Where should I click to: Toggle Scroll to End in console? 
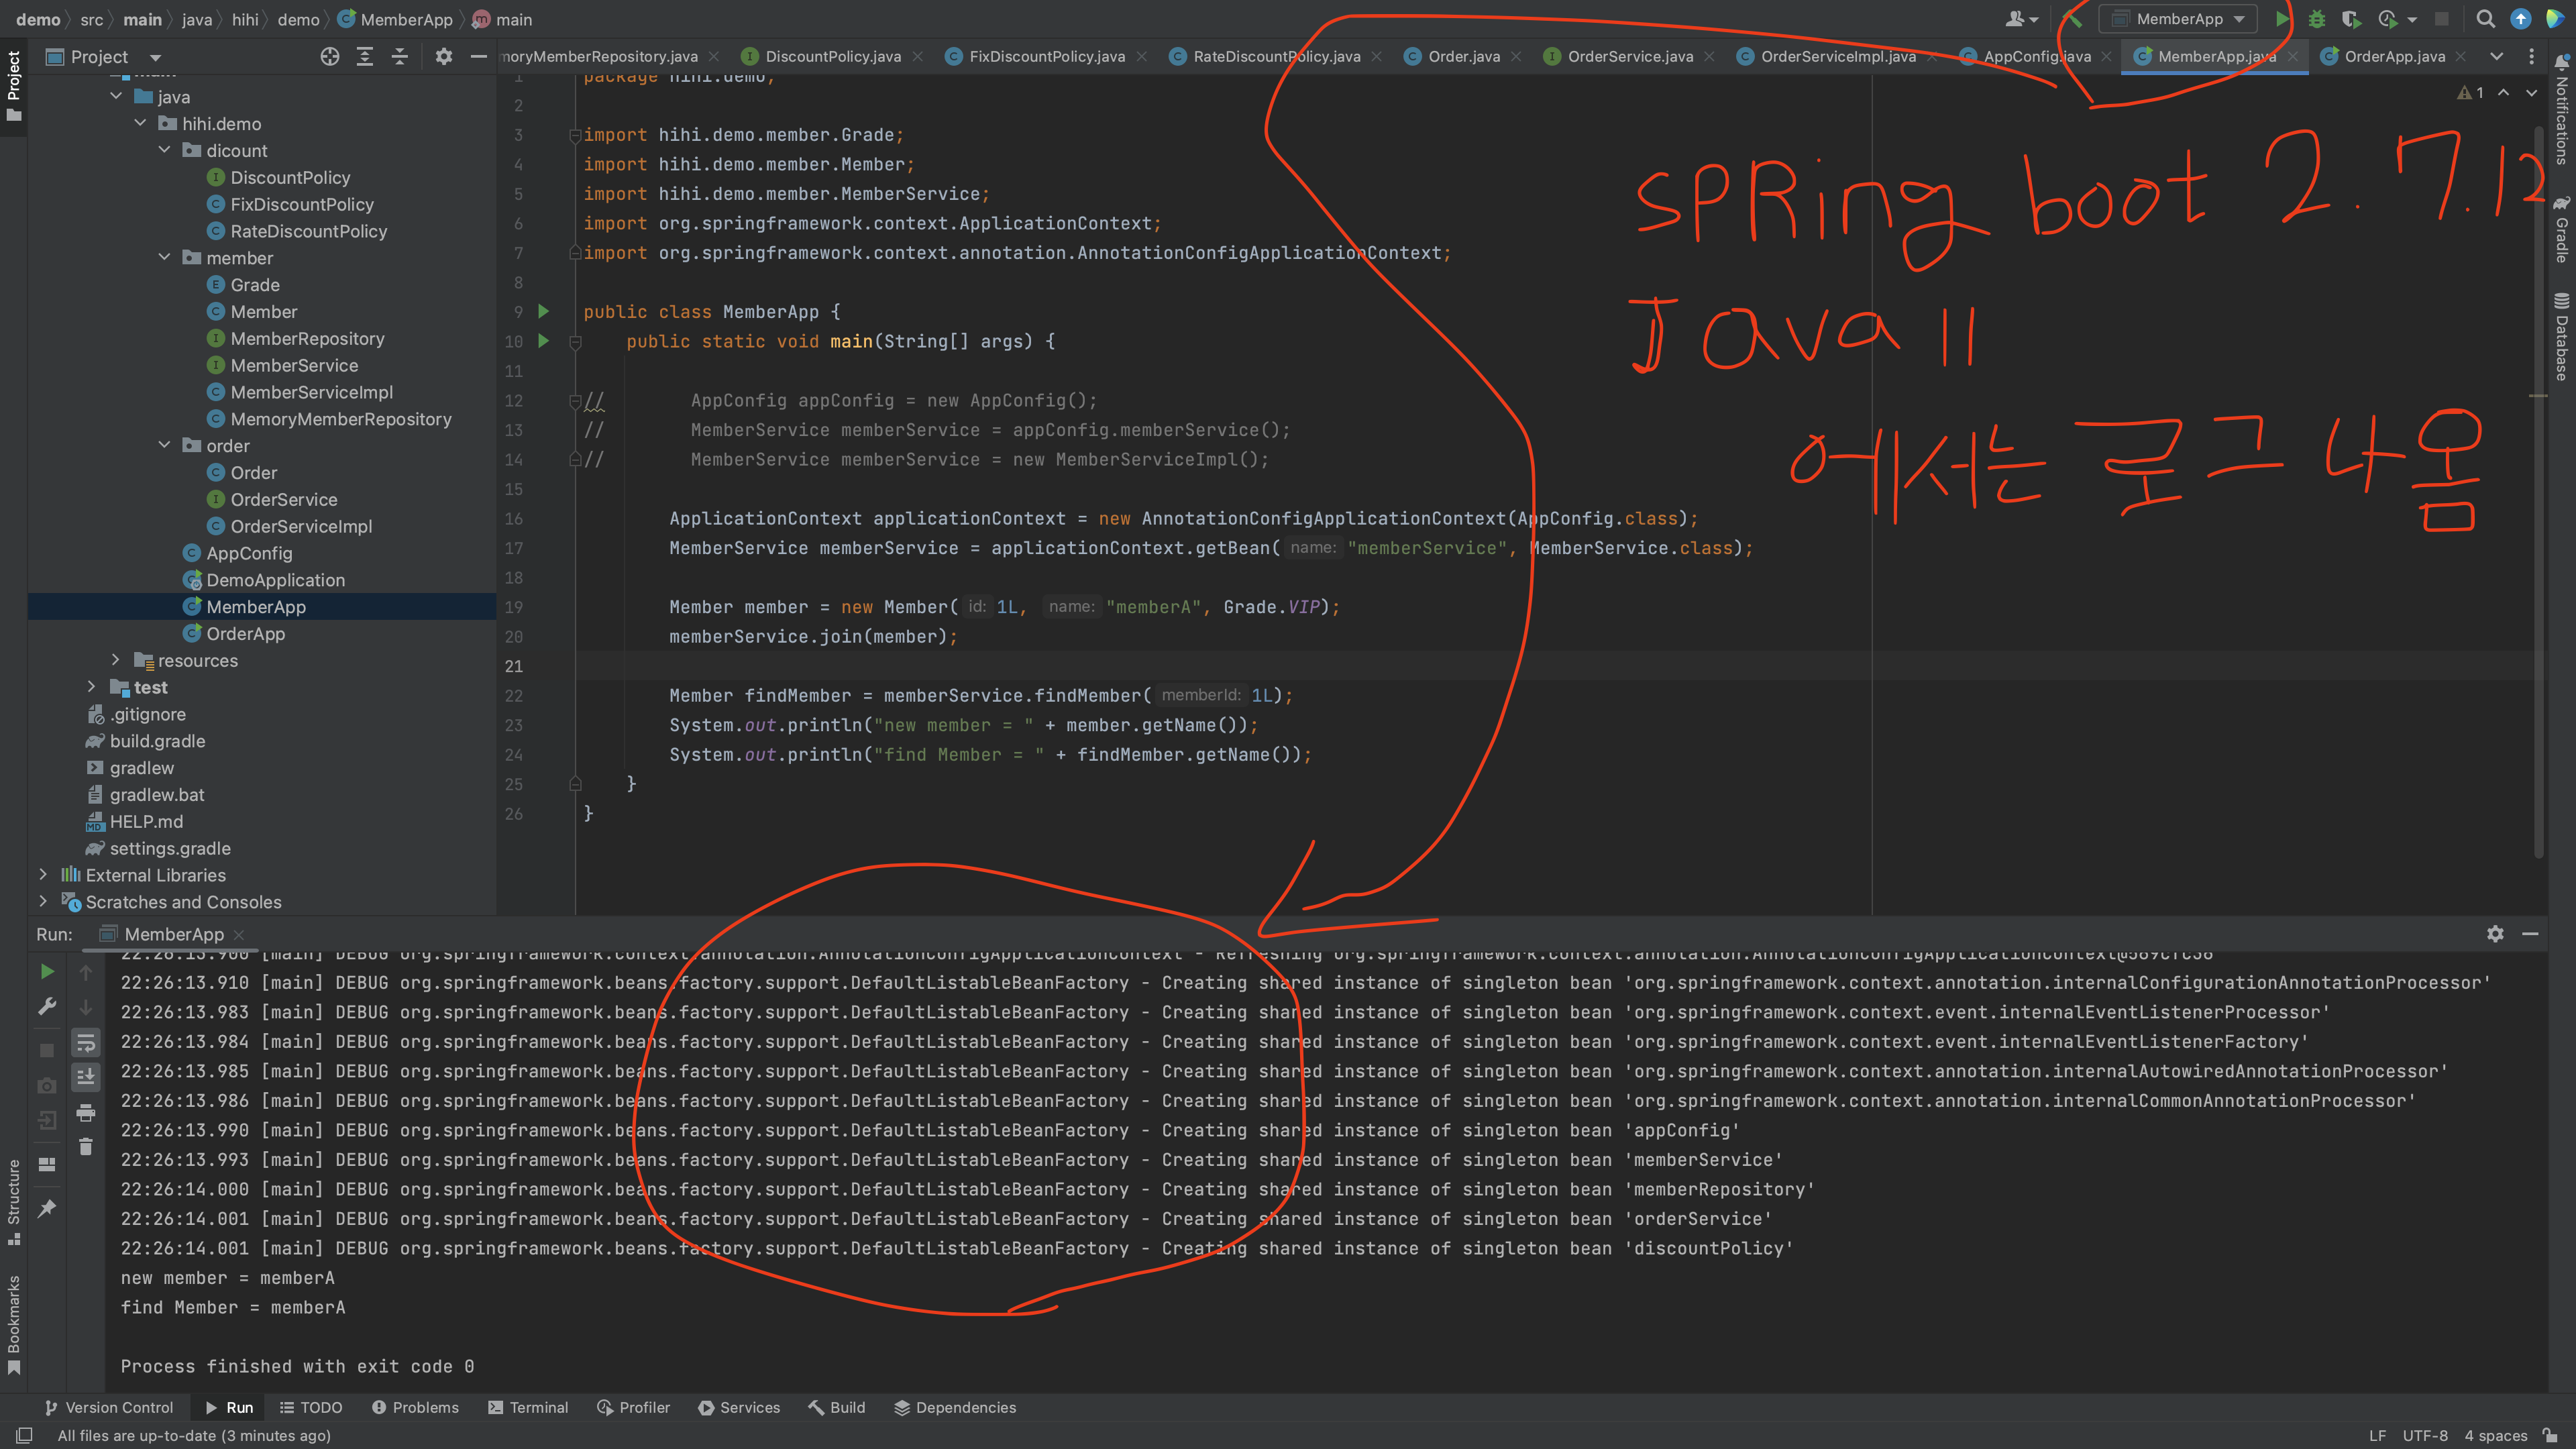pos(86,1077)
